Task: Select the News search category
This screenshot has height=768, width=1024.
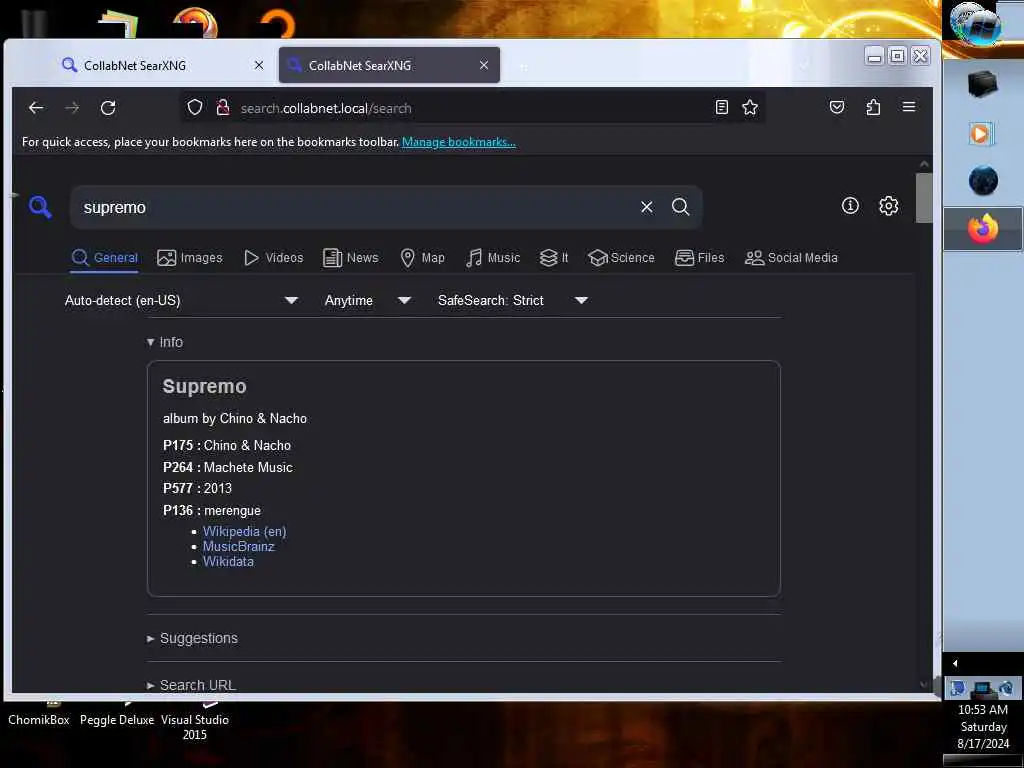Action: [351, 258]
